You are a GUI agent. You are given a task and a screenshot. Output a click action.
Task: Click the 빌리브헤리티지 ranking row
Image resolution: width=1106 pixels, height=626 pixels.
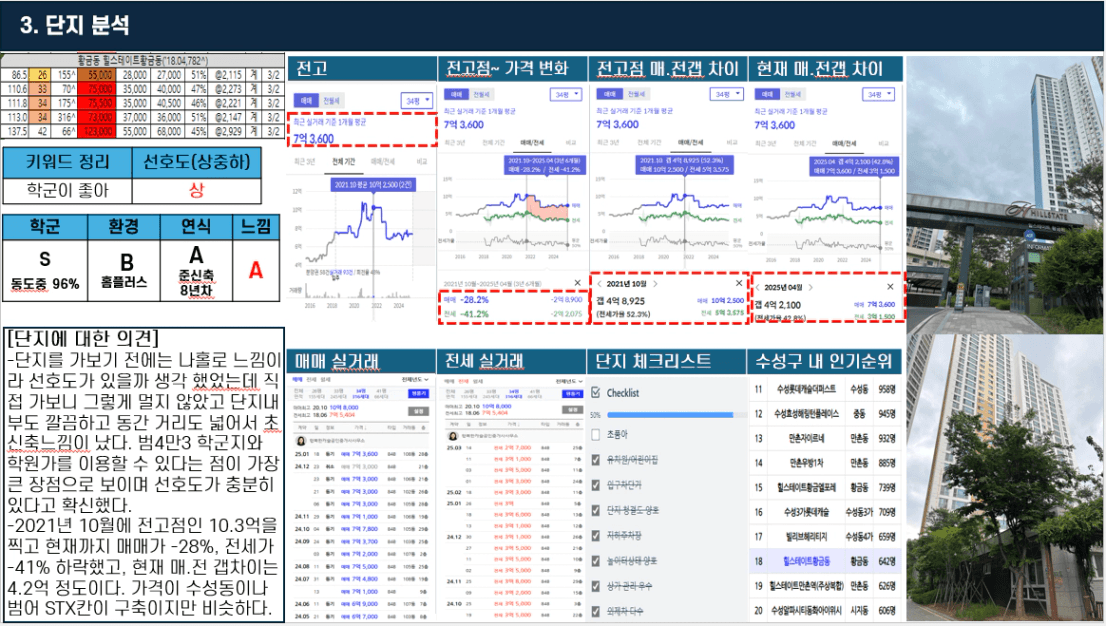pyautogui.click(x=823, y=536)
